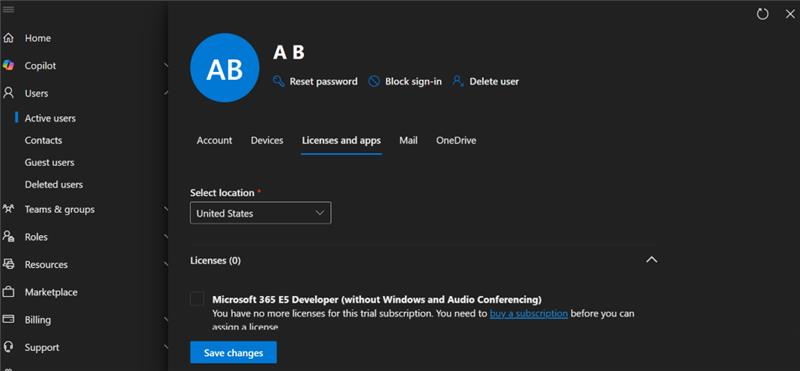The image size is (800, 371).
Task: Click the refresh icon in panel header
Action: tap(762, 14)
